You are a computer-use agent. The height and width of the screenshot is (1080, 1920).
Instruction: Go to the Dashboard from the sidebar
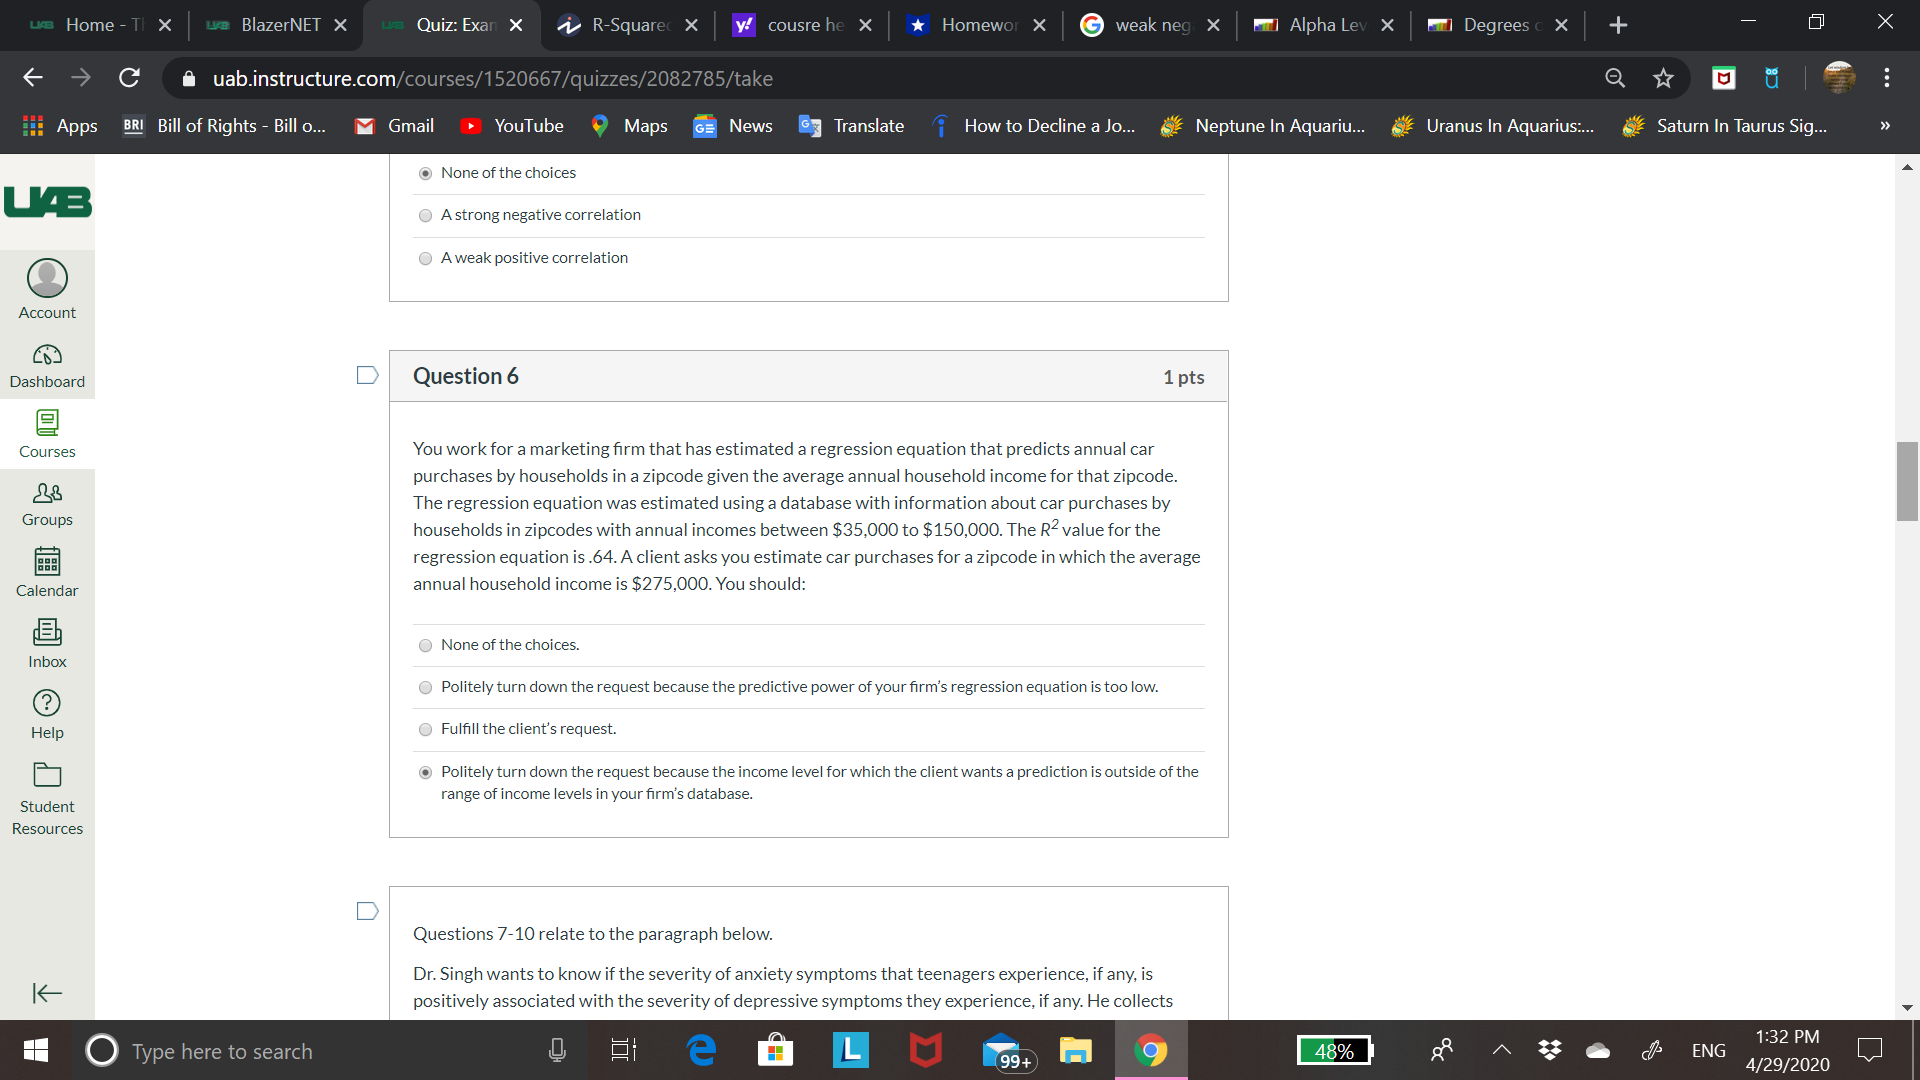click(x=46, y=365)
